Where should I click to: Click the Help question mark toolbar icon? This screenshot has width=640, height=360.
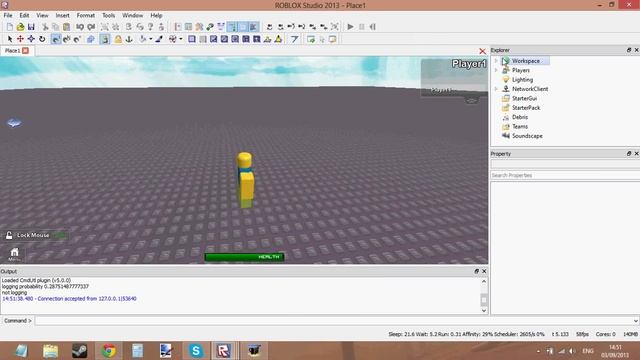(x=151, y=27)
